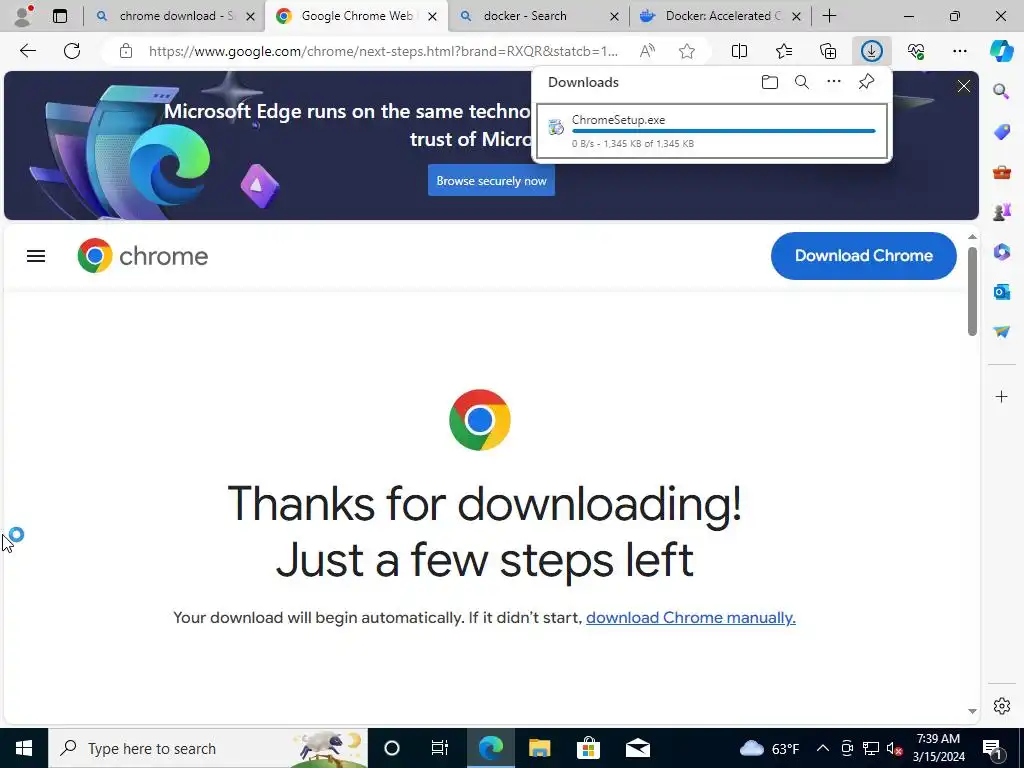
Task: Click the Chrome logo in page header
Action: click(142, 255)
